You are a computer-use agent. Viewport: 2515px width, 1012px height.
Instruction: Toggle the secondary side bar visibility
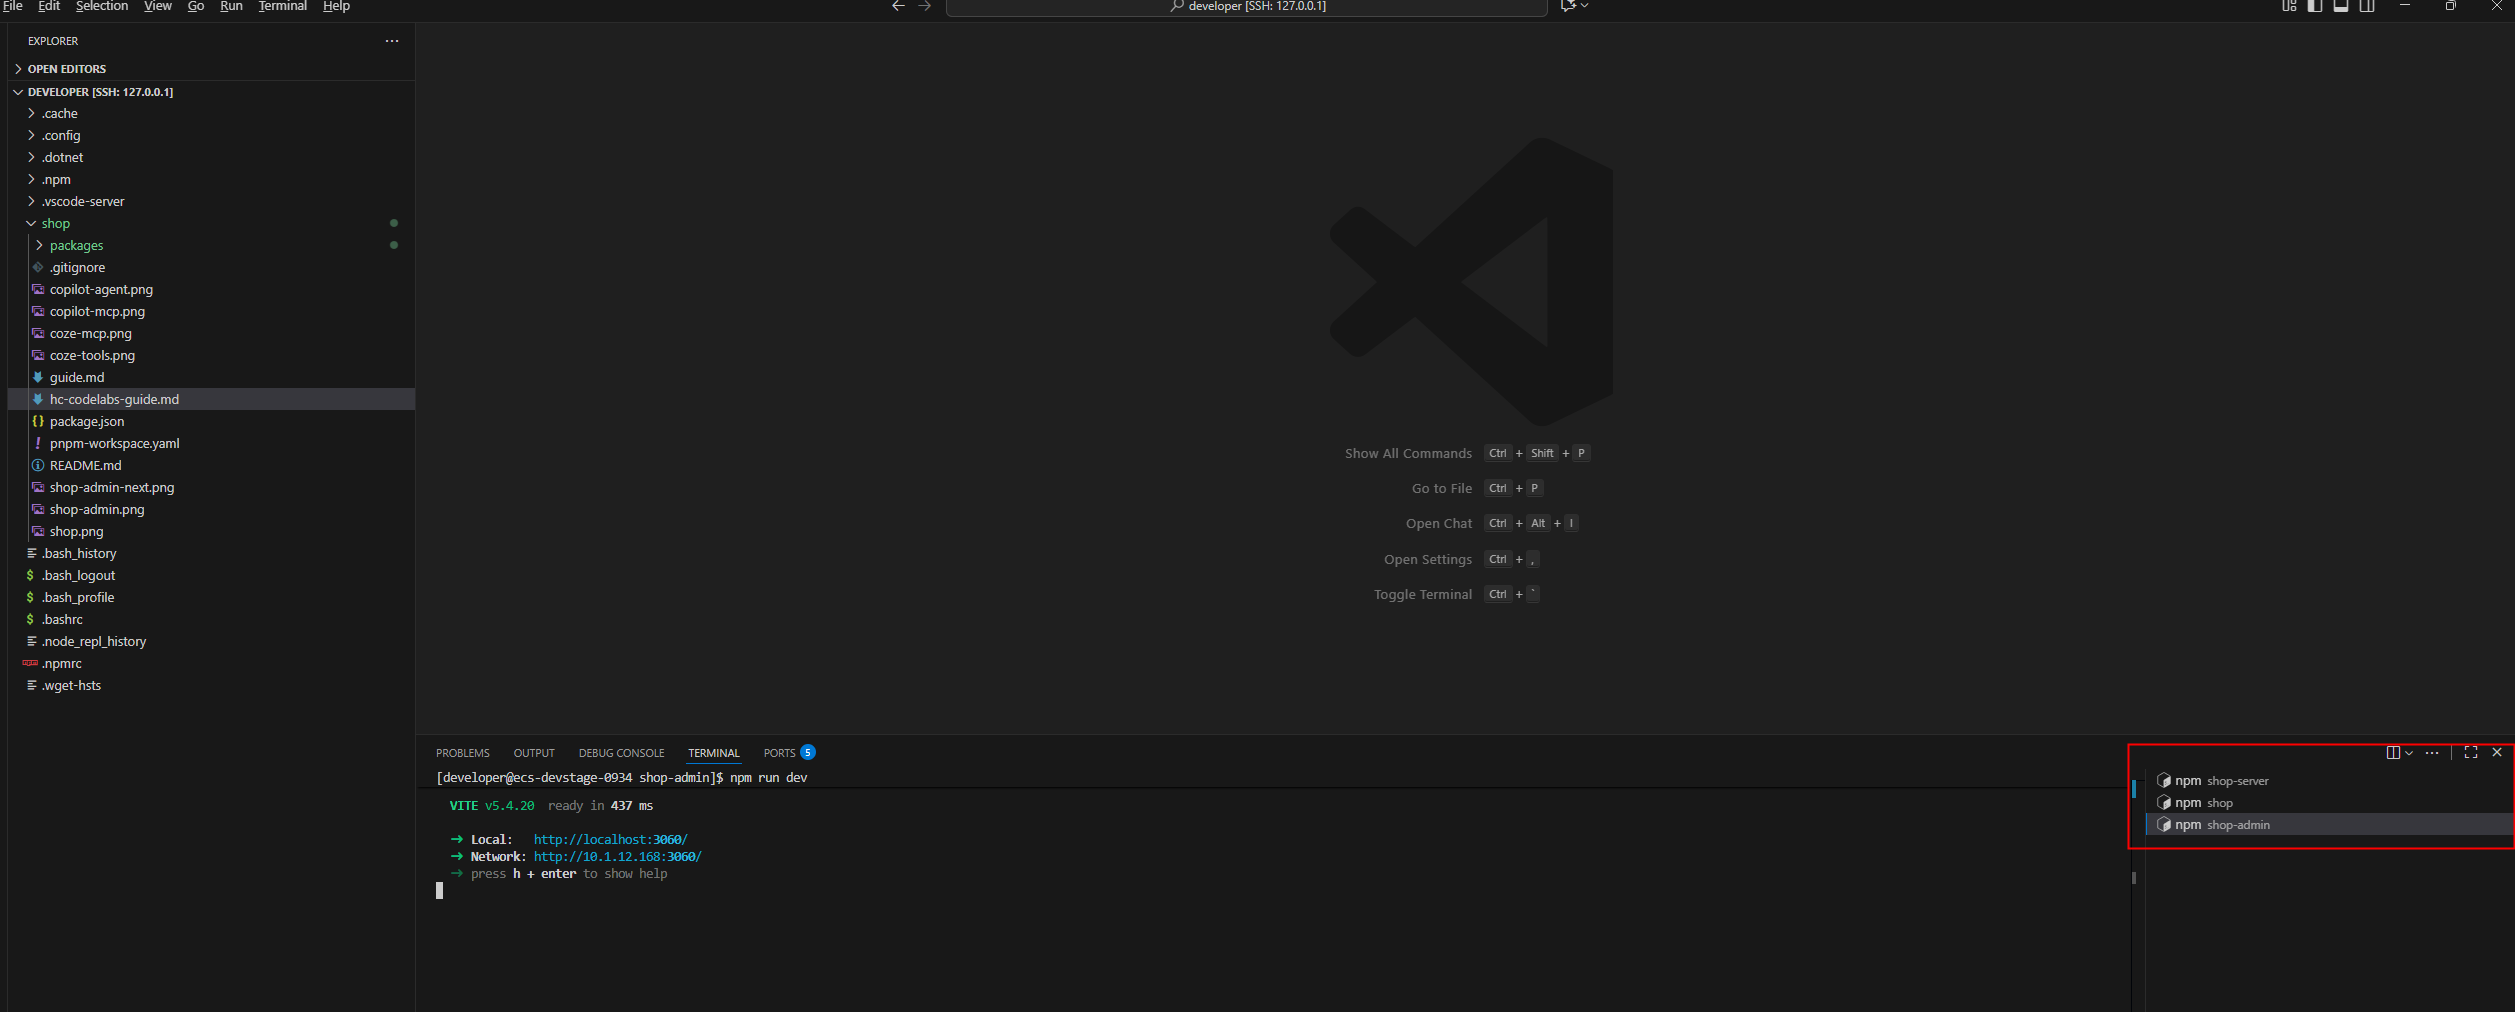[x=2367, y=6]
